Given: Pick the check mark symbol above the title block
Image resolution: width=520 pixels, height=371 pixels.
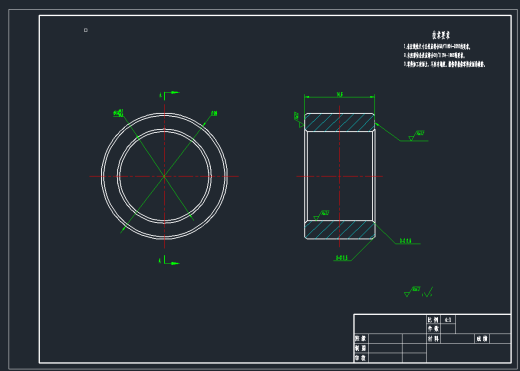Looking at the screenshot, I should (428, 292).
